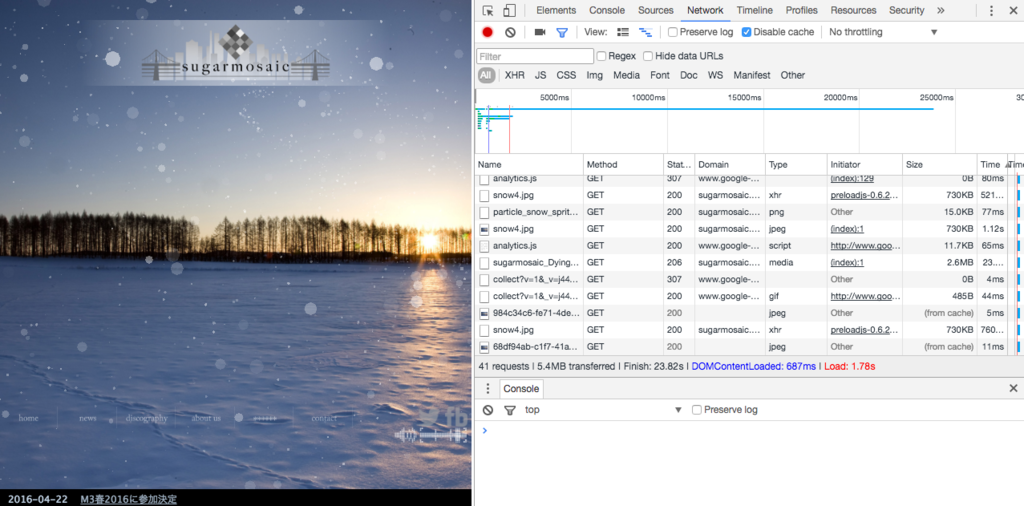Click the sugarmosaic logo banner
The height and width of the screenshot is (506, 1024).
point(236,53)
